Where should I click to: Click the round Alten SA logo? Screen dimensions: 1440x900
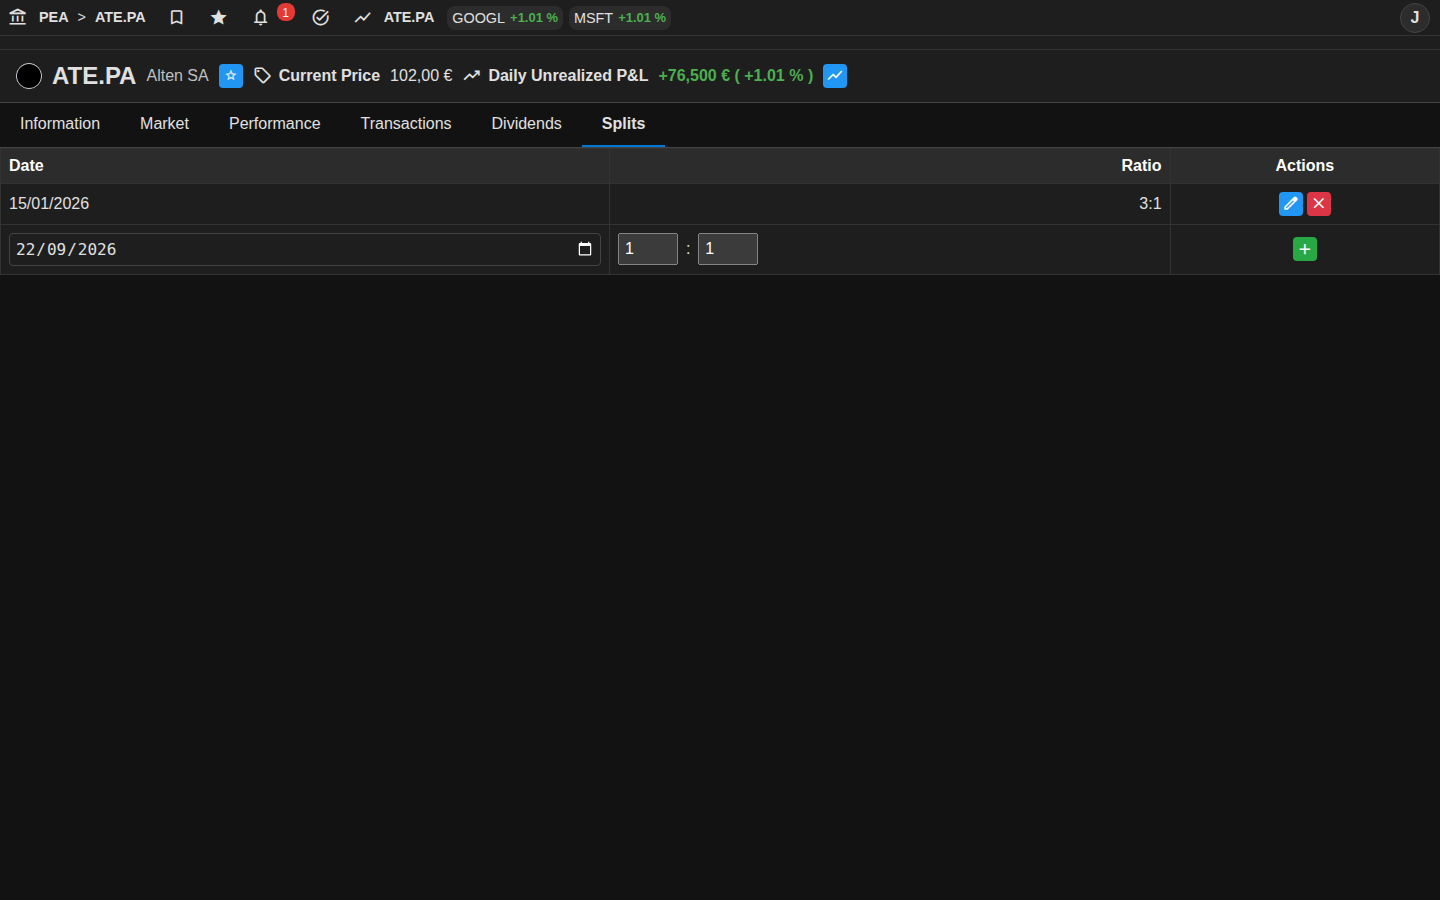tap(29, 76)
